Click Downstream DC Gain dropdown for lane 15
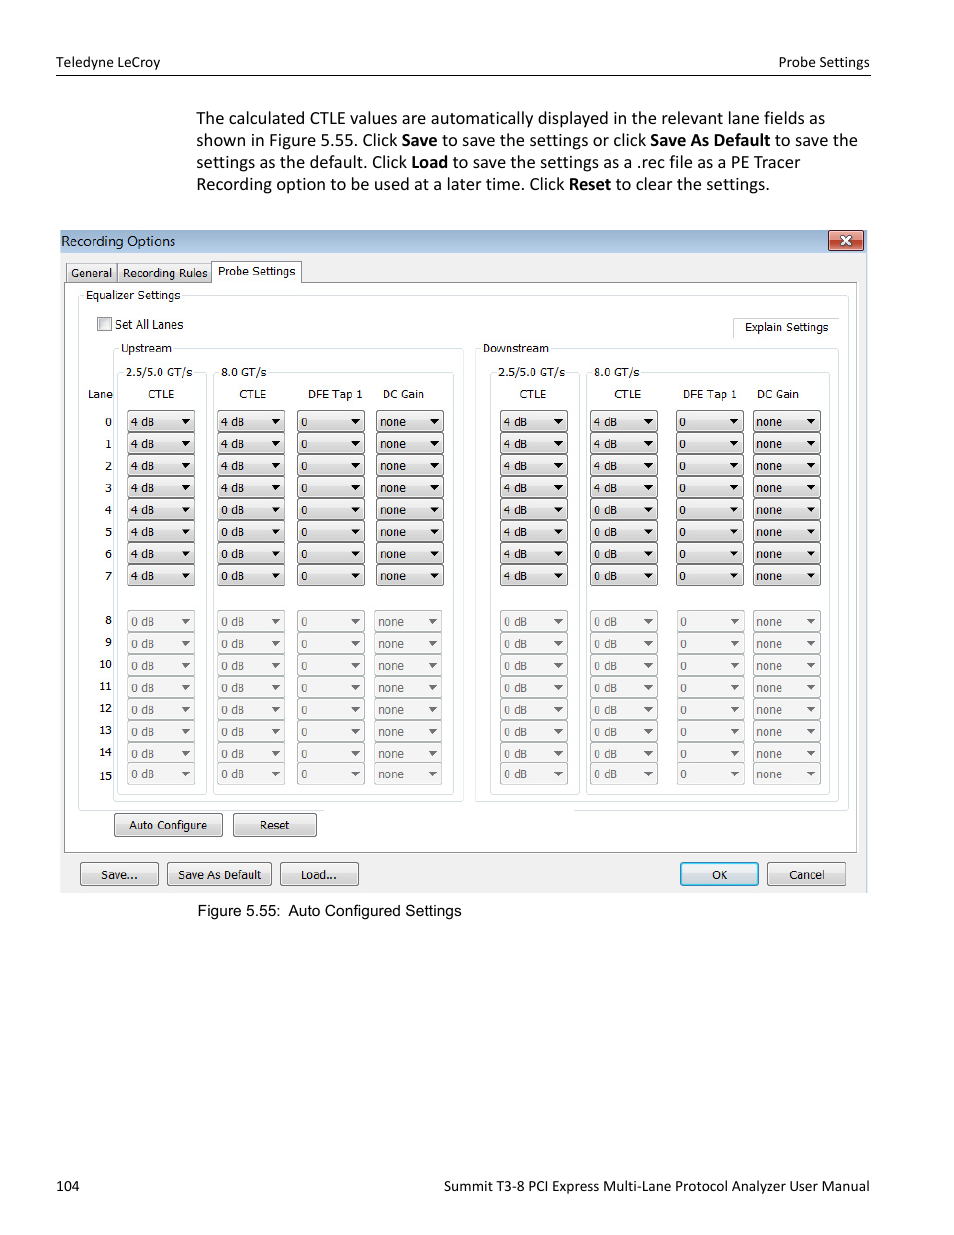This screenshot has height=1235, width=954. [x=787, y=774]
